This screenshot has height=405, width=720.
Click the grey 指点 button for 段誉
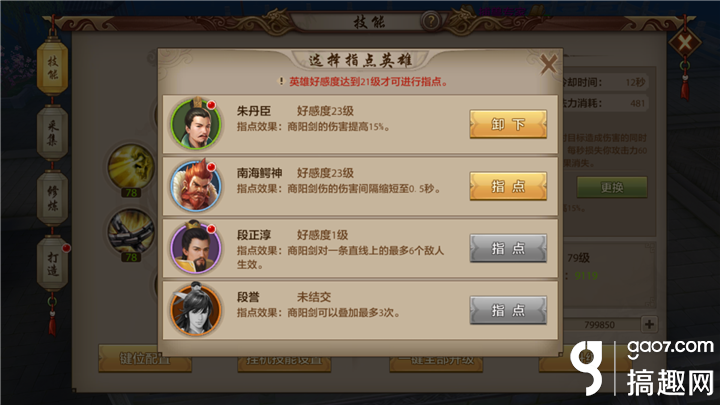[508, 310]
